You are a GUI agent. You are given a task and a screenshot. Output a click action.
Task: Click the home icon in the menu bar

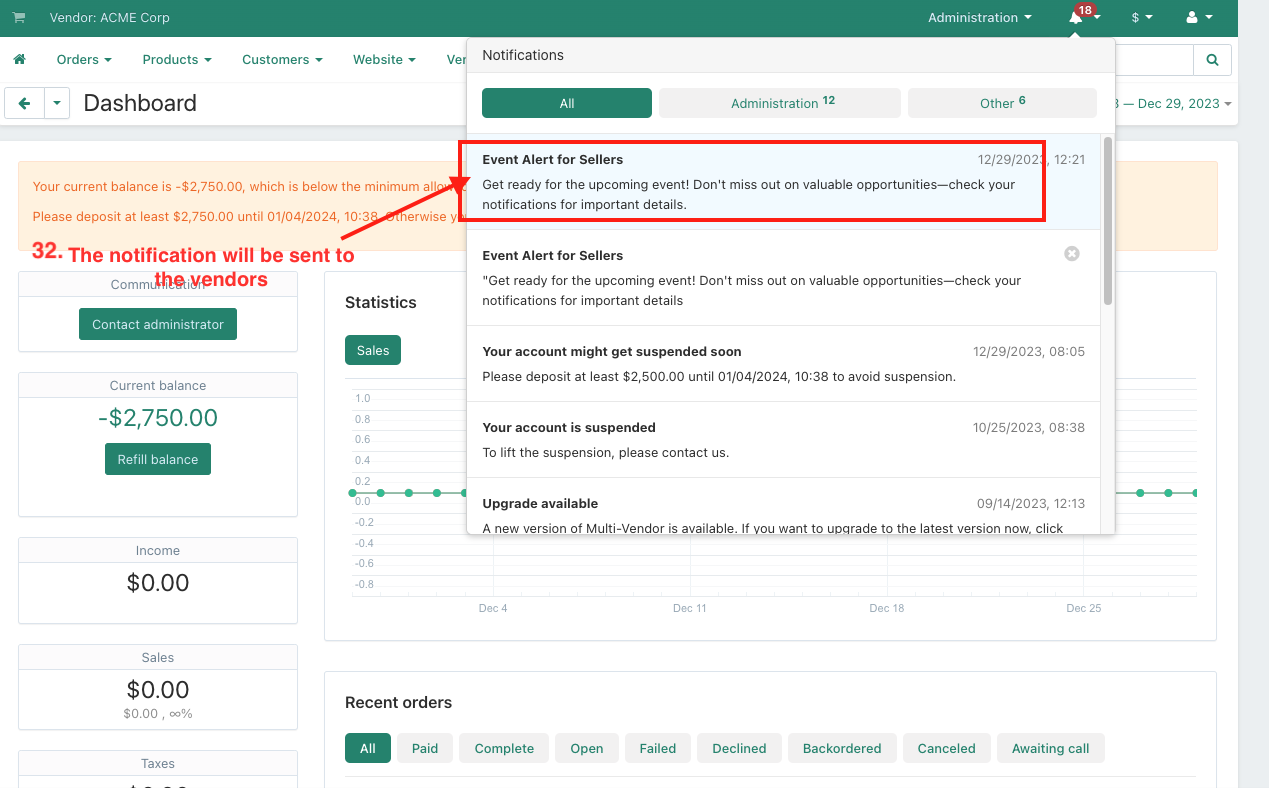[19, 60]
